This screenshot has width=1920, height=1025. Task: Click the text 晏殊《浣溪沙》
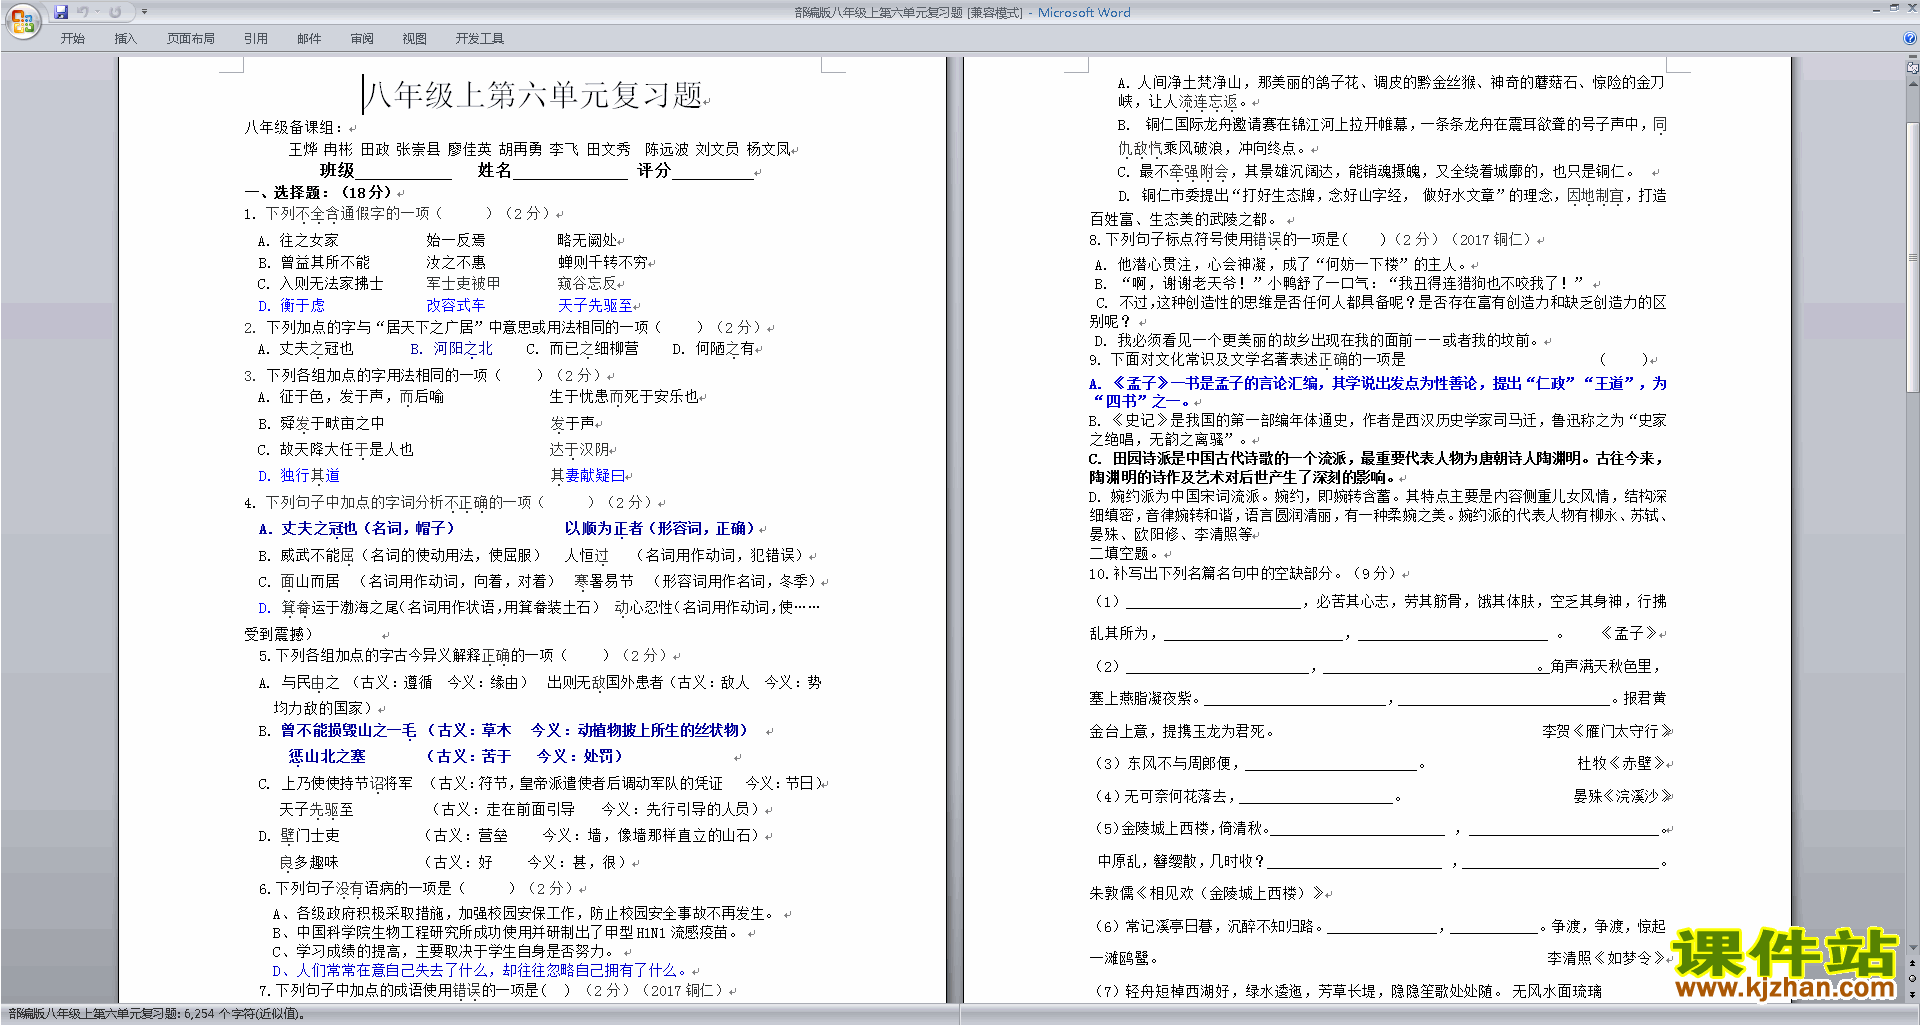1622,797
